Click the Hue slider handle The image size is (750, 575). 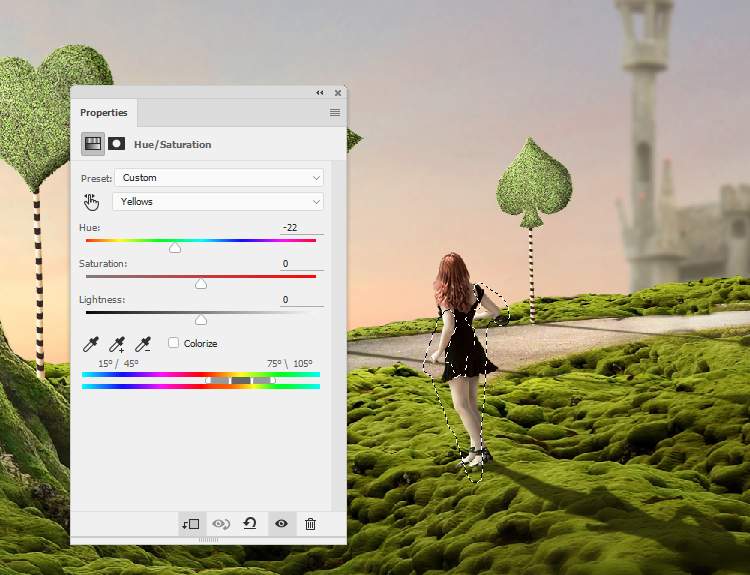click(x=175, y=248)
